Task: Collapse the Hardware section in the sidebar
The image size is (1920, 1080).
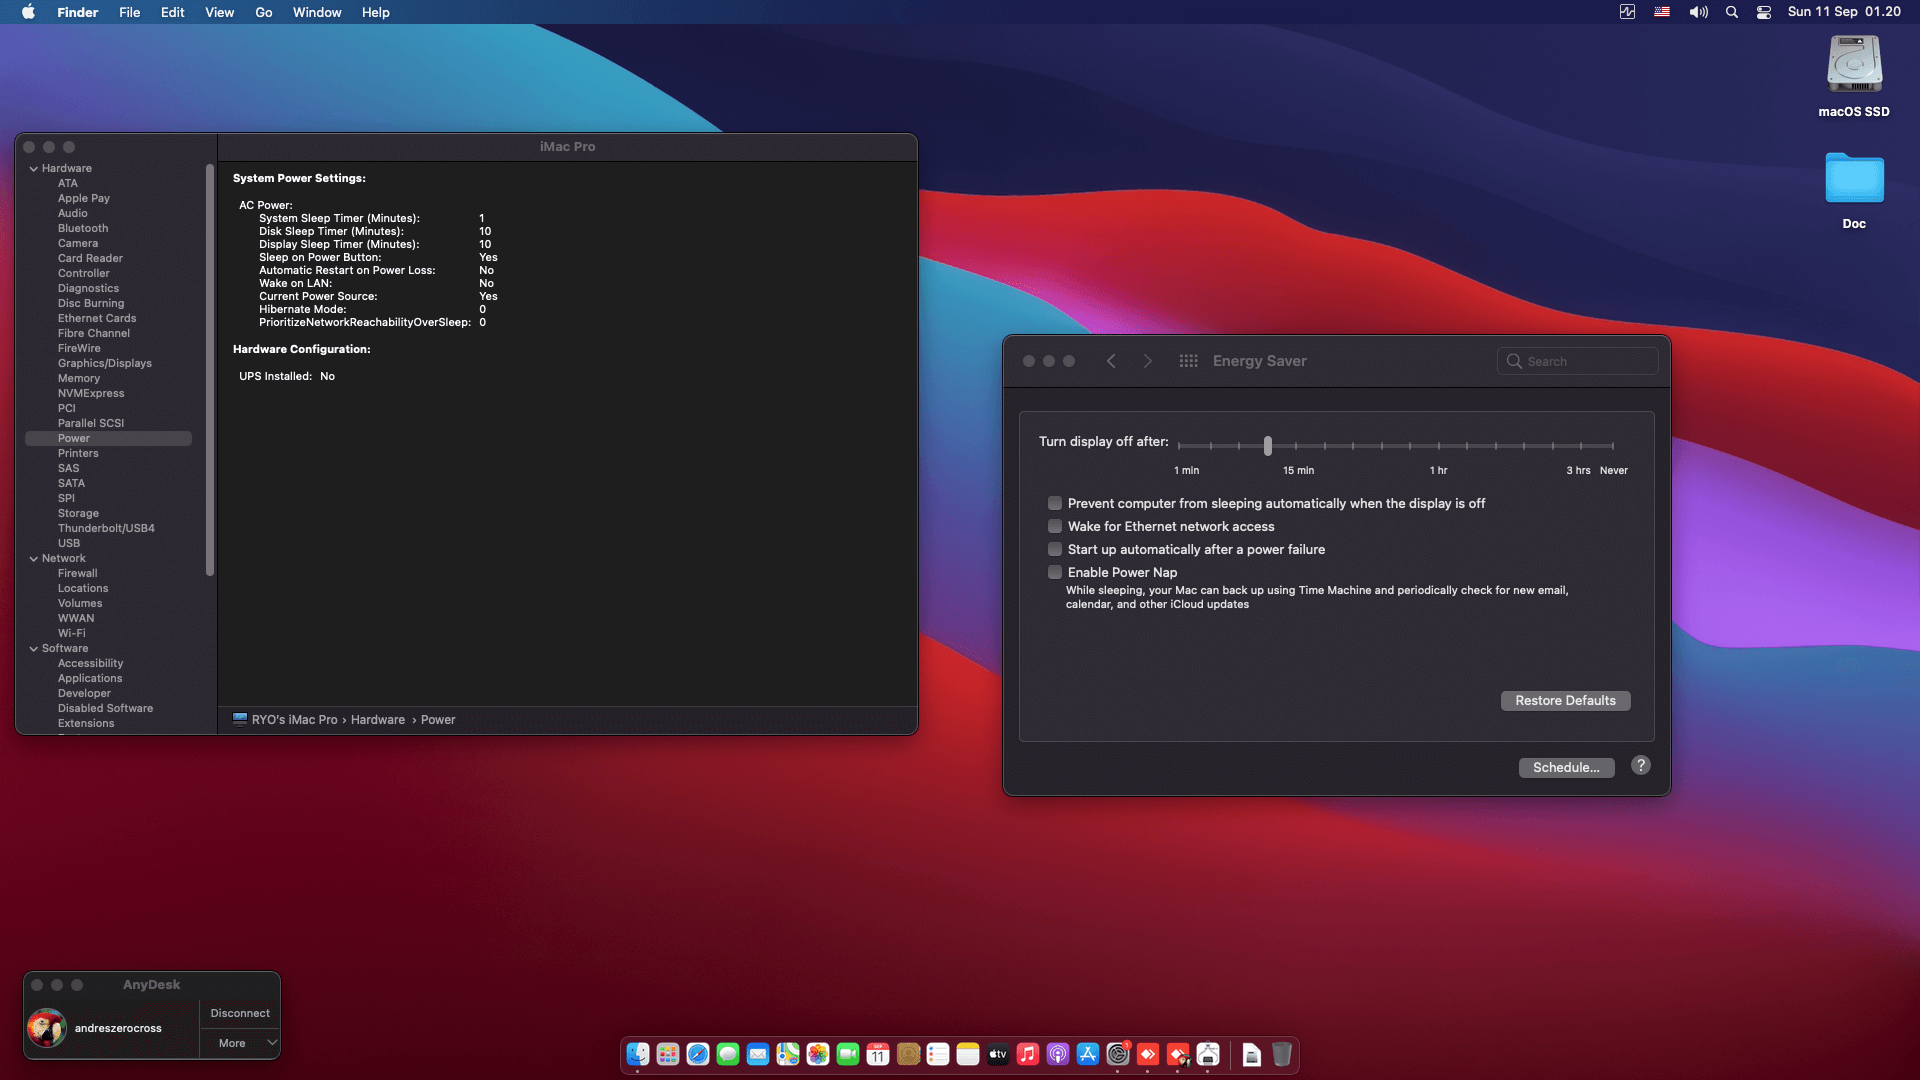Action: coord(34,168)
